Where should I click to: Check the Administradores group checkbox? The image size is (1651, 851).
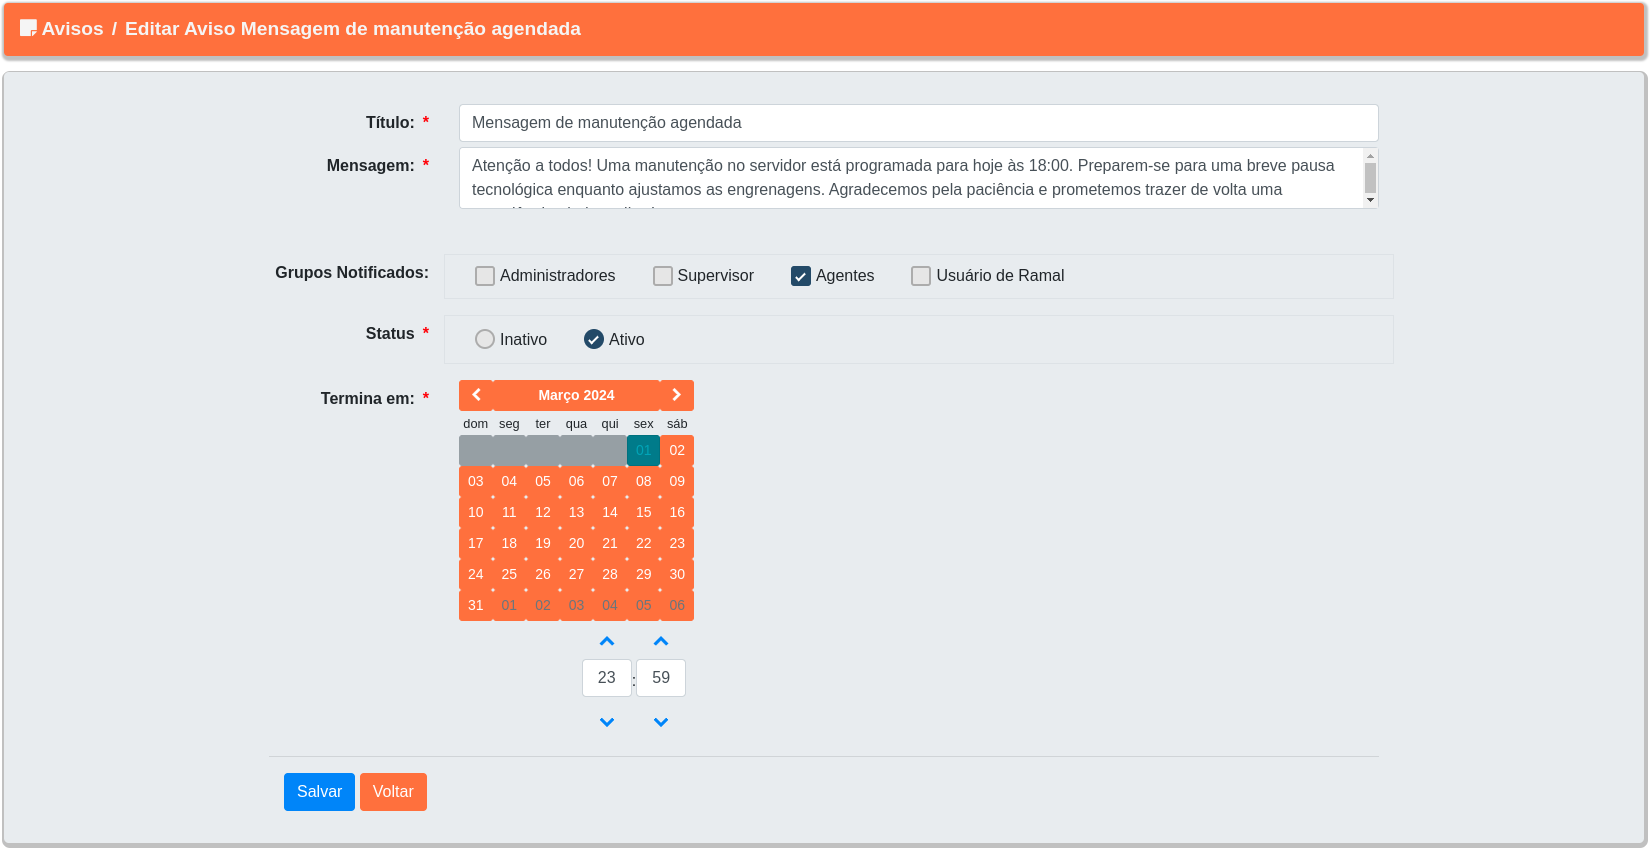coord(485,276)
